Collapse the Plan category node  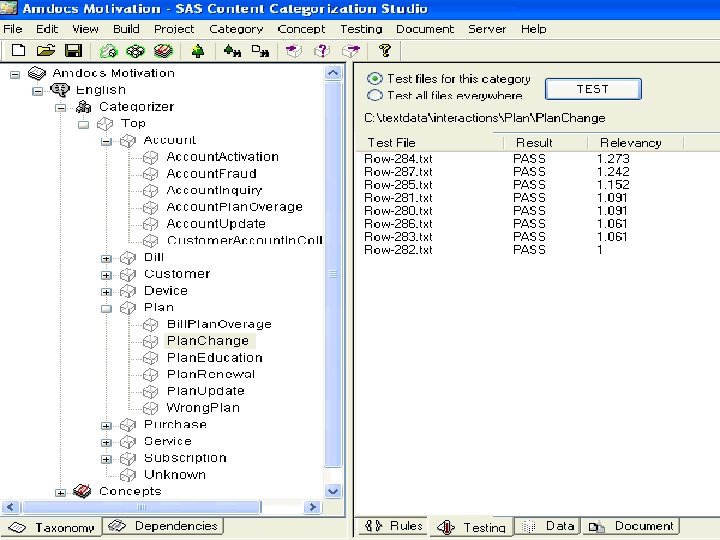tap(106, 309)
